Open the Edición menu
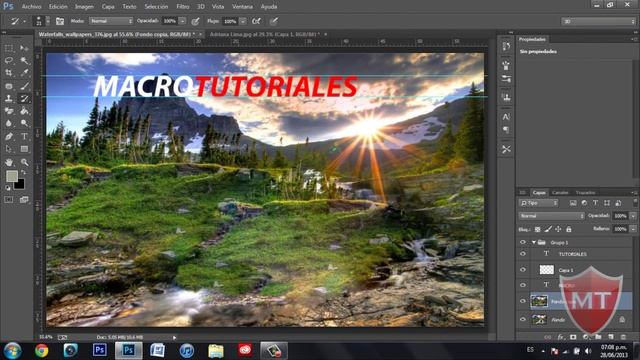 [x=58, y=7]
